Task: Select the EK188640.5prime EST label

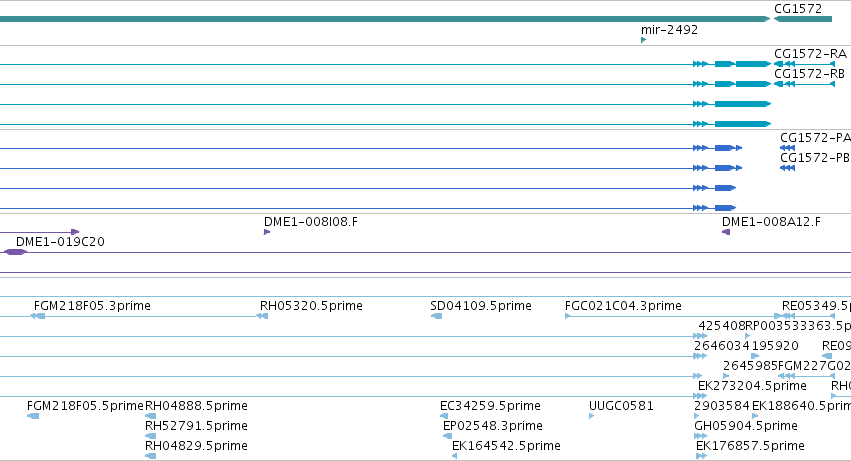Action: pyautogui.click(x=801, y=406)
